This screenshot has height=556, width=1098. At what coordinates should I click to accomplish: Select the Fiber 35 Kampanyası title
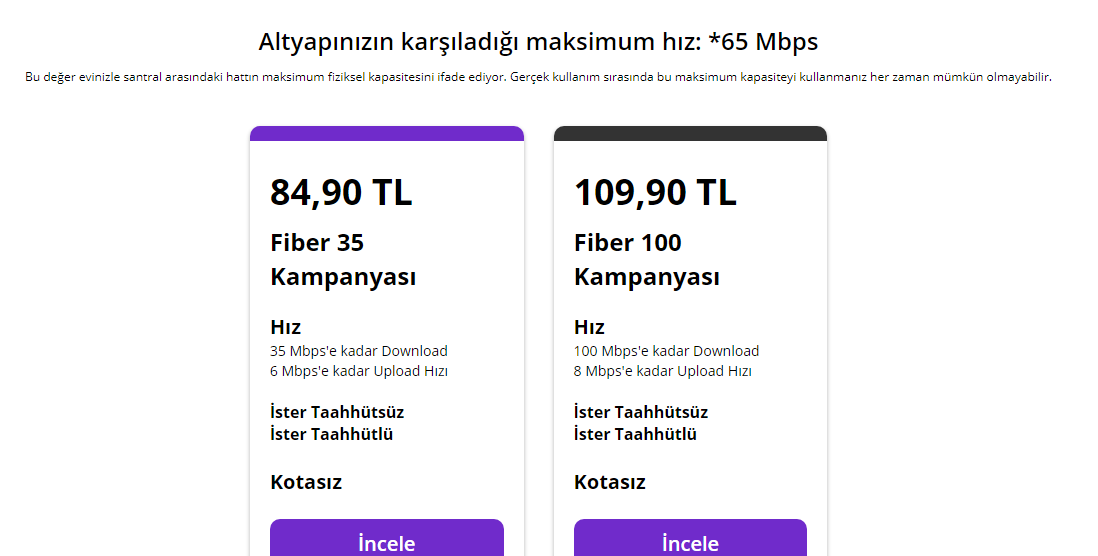343,260
